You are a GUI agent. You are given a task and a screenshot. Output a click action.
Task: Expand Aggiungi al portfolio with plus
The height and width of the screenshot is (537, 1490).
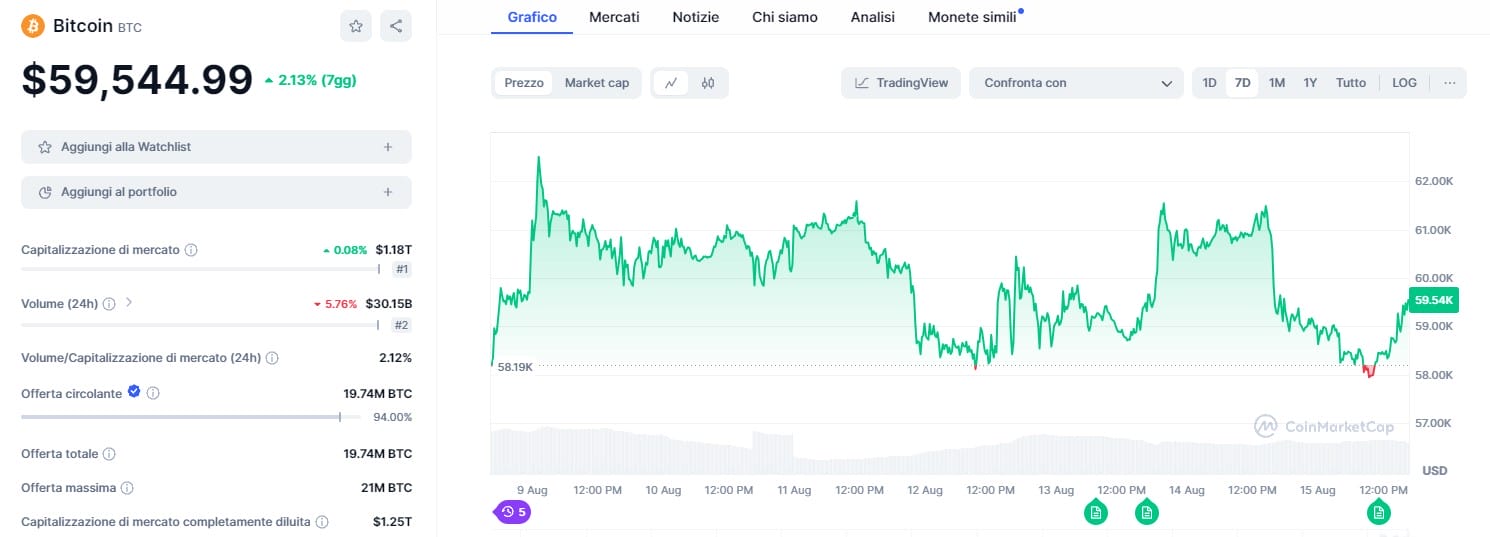tap(388, 192)
